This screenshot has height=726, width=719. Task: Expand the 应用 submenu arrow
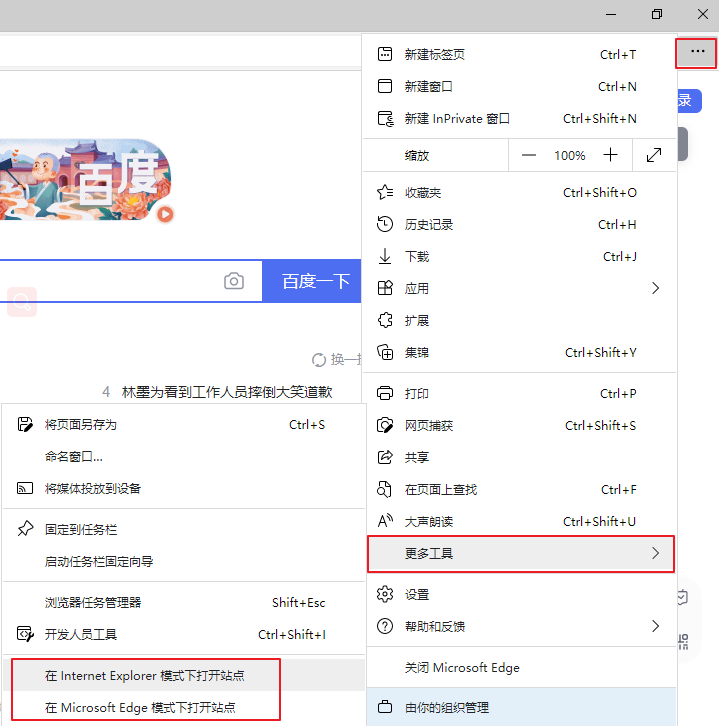655,288
